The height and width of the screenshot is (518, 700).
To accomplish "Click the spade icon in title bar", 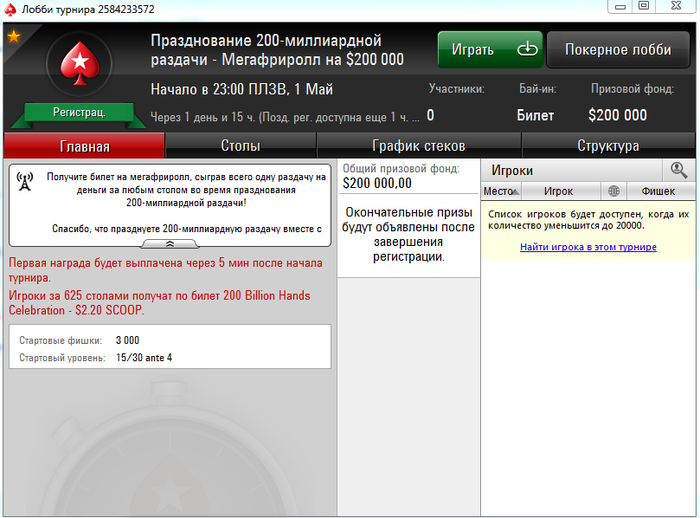I will [10, 8].
